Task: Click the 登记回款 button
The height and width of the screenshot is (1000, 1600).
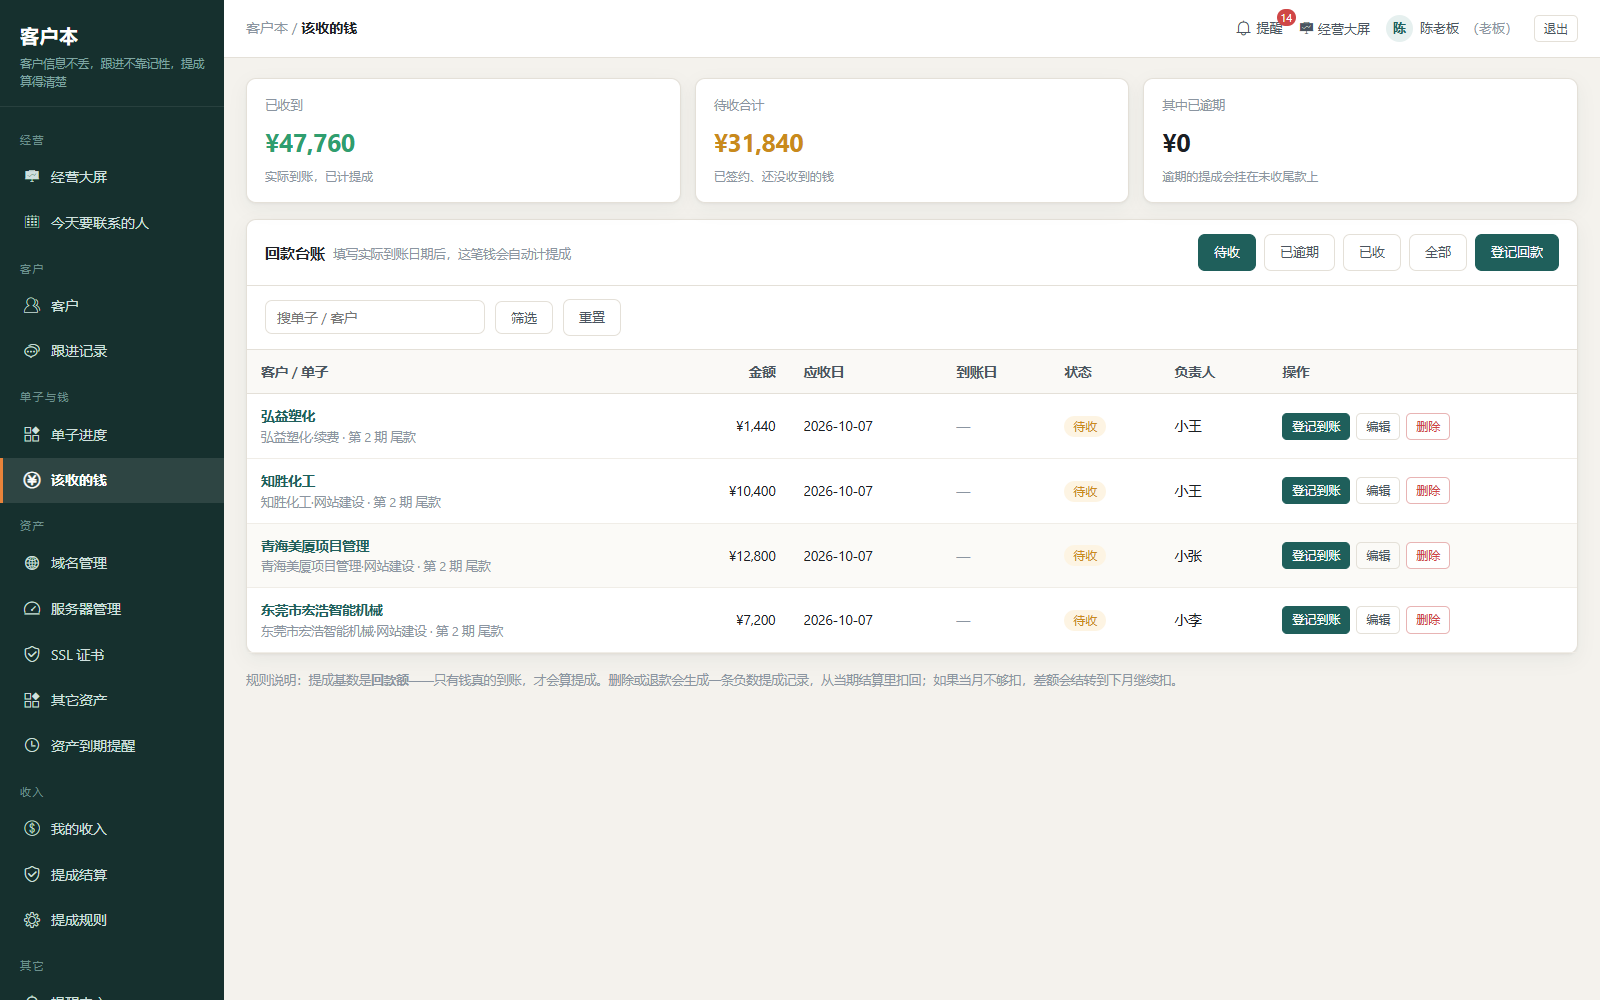Action: pos(1517,252)
